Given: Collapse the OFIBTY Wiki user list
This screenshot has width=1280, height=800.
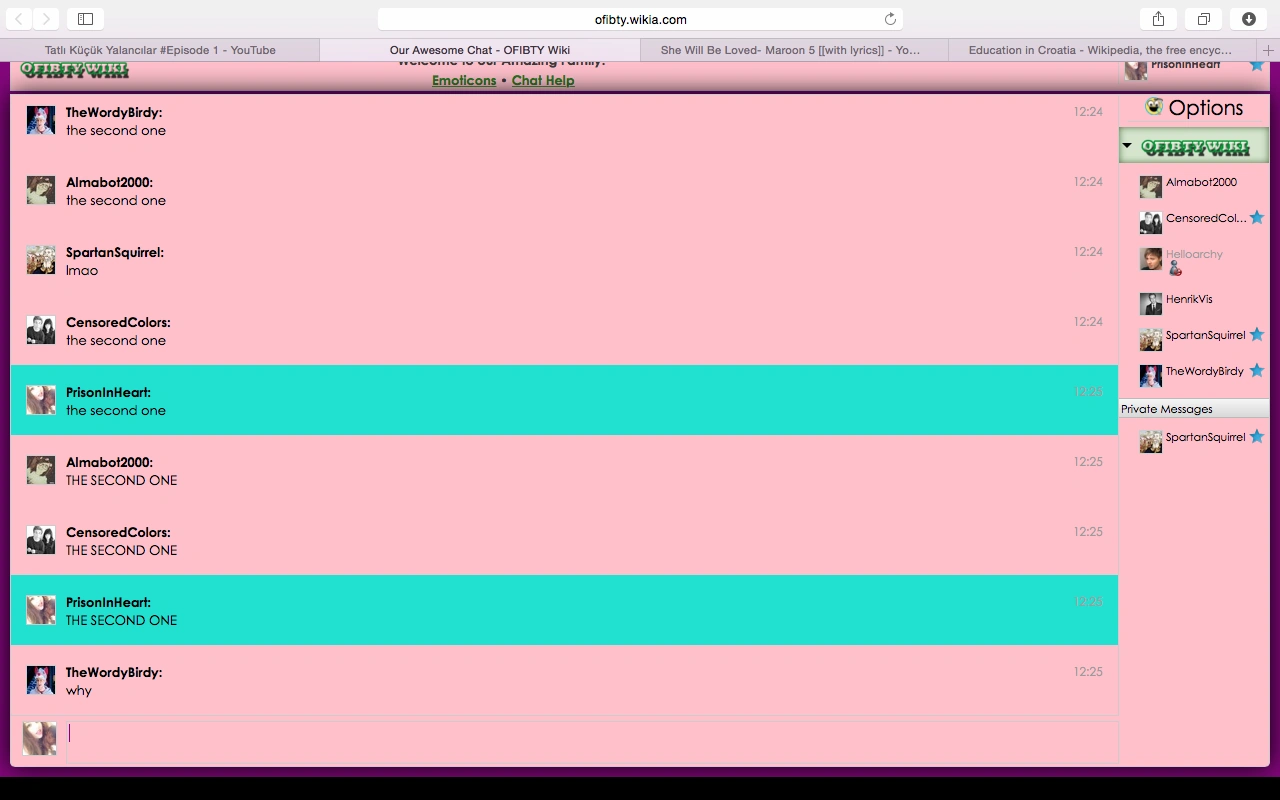Looking at the screenshot, I should [1127, 146].
